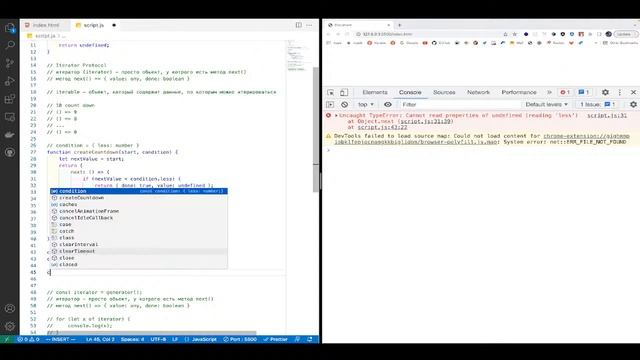This screenshot has height=360, width=640.
Task: Open the Search view in activity bar
Action: [x=9, y=45]
